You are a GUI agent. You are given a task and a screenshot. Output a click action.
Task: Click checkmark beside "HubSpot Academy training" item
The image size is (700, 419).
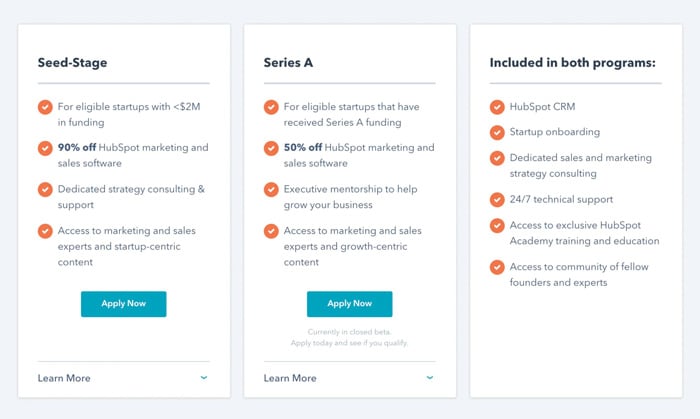[497, 226]
